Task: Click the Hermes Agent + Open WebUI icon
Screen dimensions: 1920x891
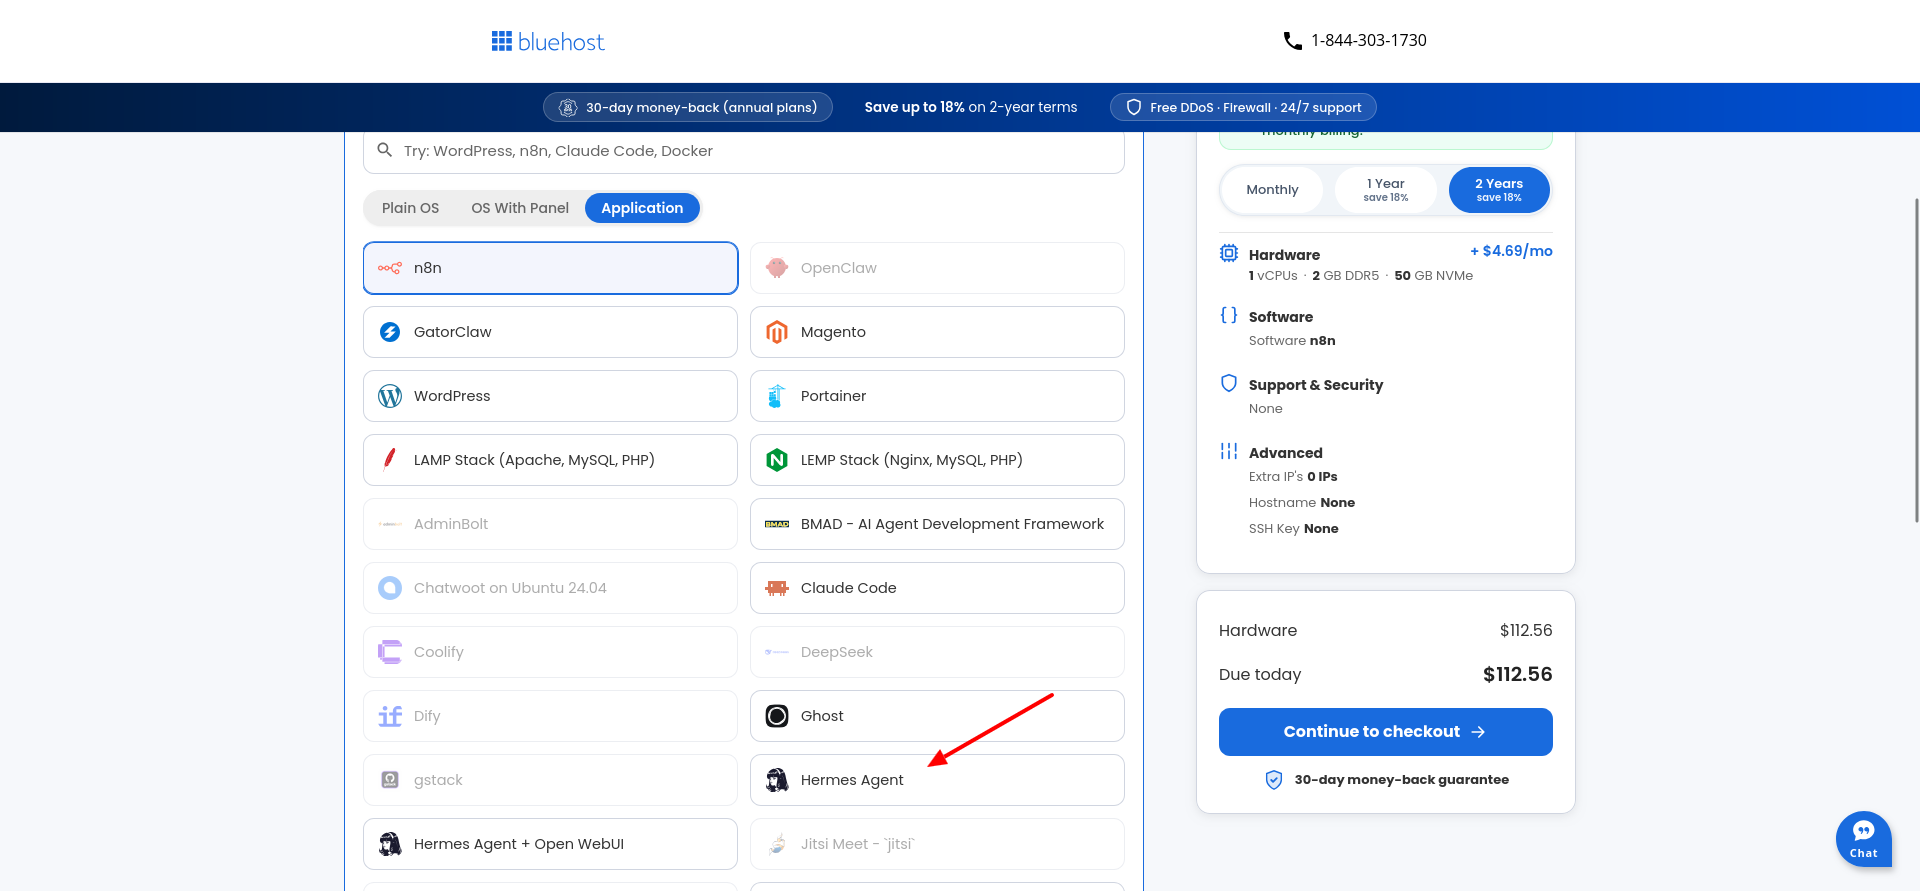Action: [x=390, y=844]
